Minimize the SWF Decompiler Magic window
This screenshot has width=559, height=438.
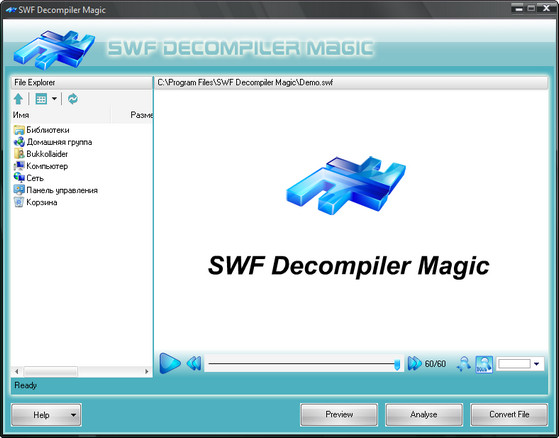click(519, 9)
